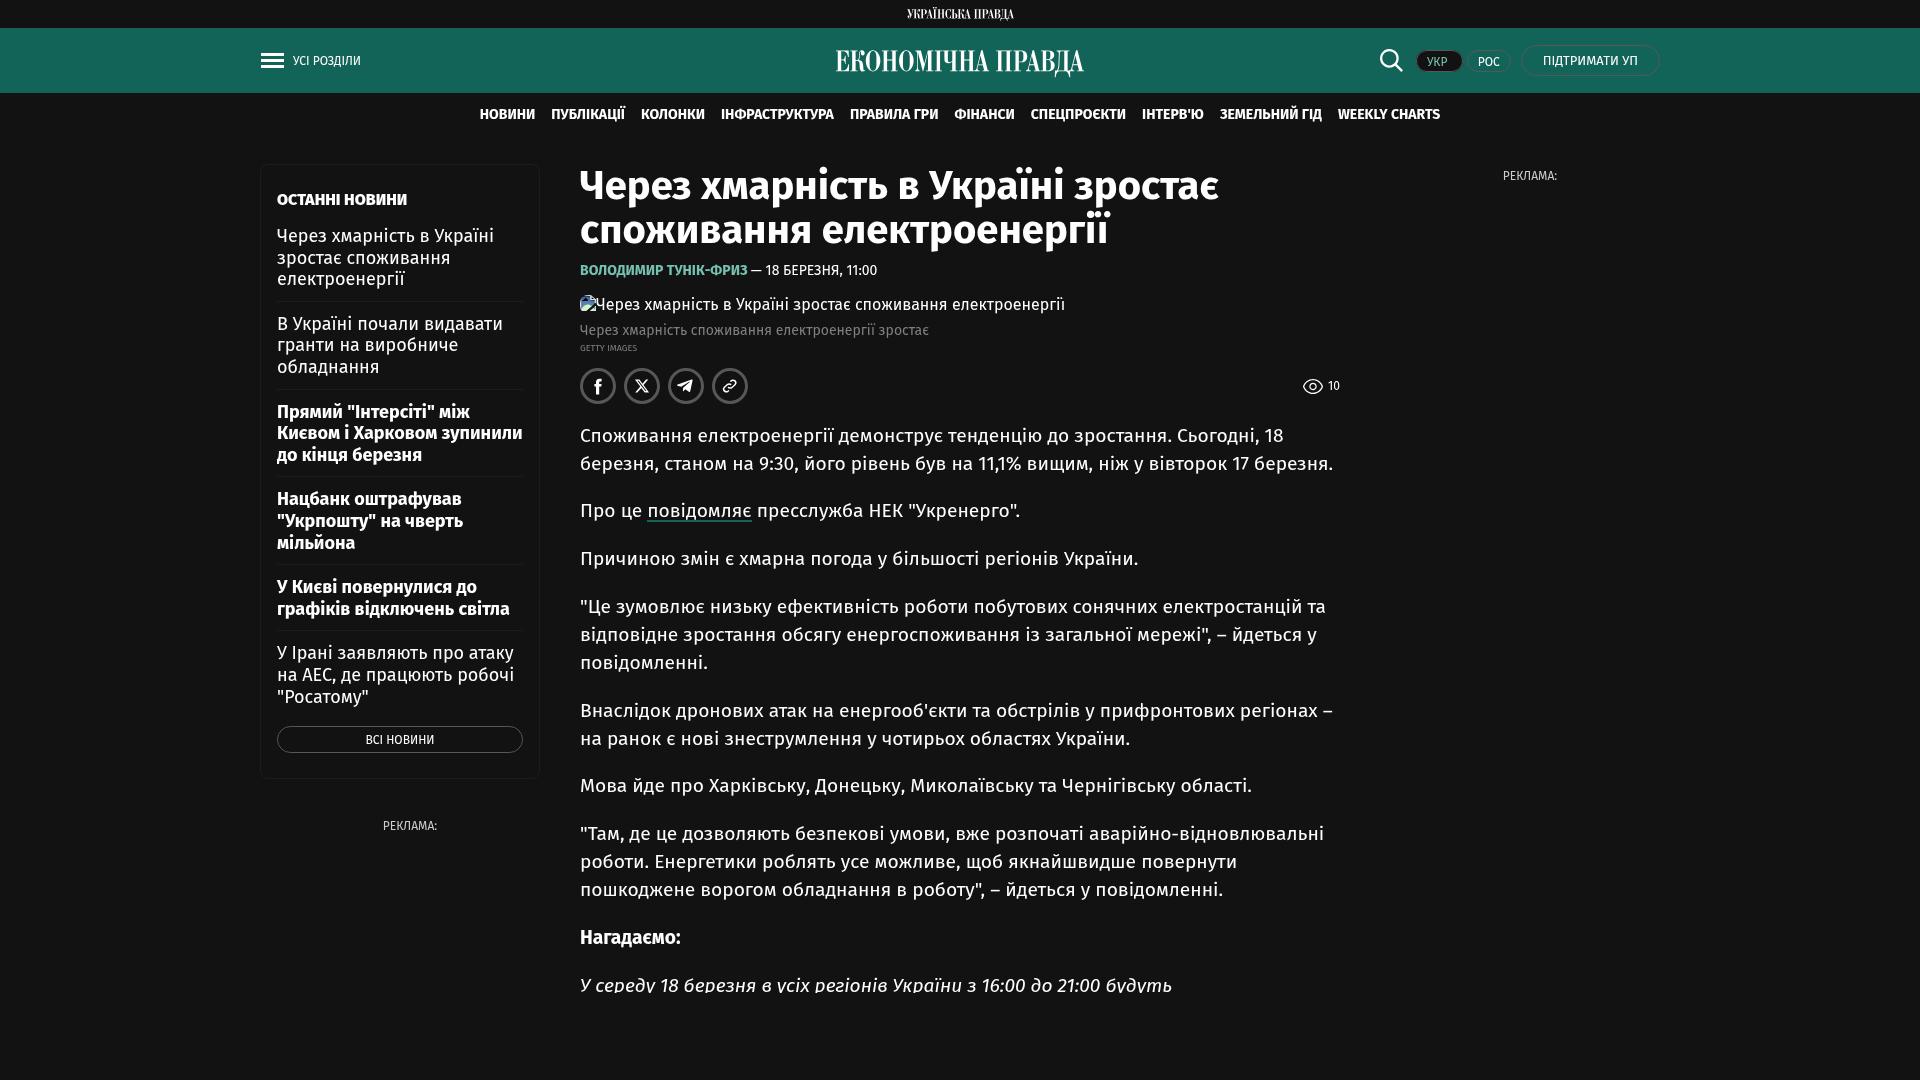
Task: Switch language to УКР
Action: [x=1438, y=61]
